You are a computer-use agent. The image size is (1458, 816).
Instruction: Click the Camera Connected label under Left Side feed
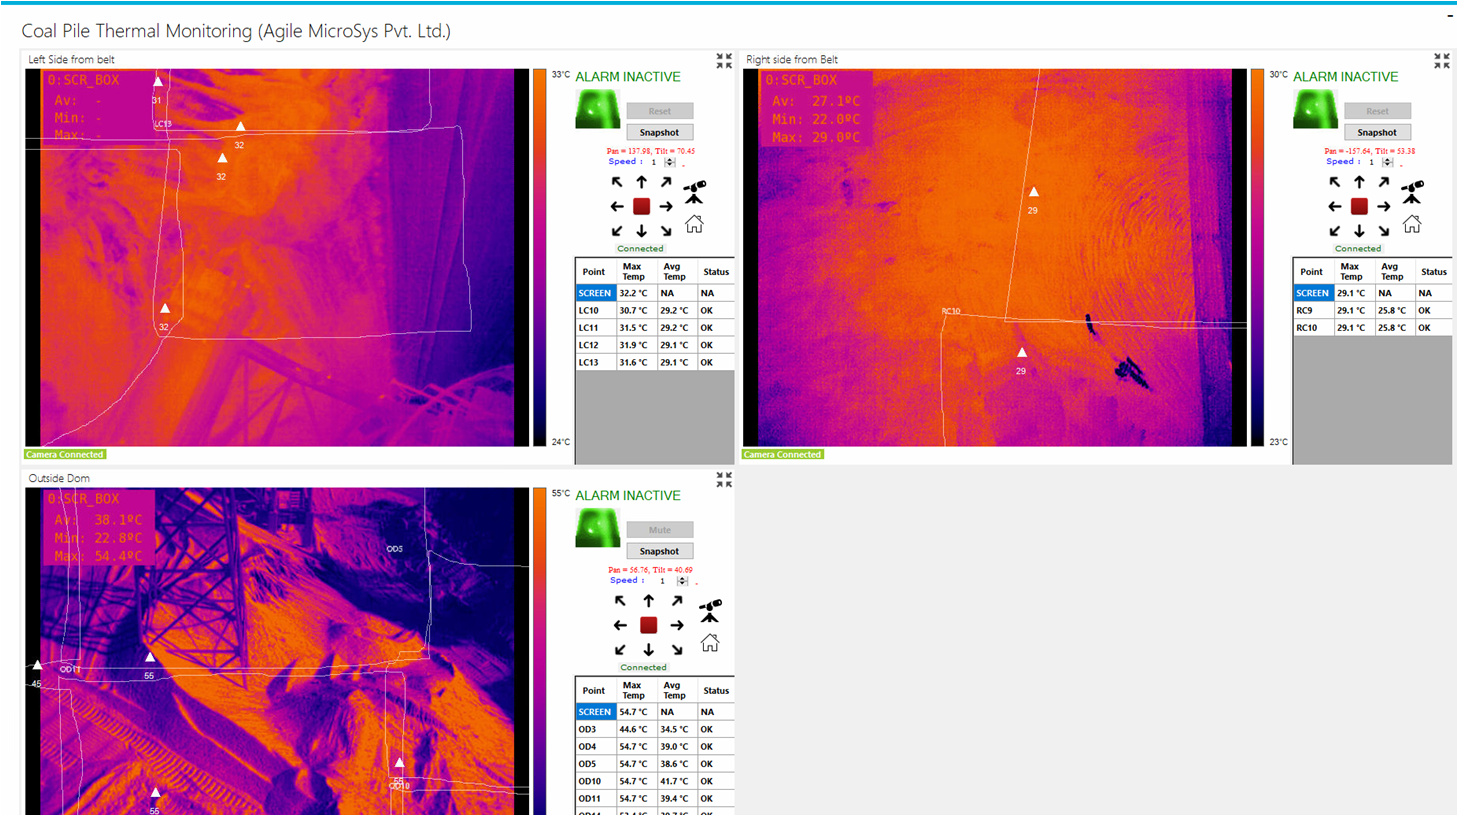point(64,454)
